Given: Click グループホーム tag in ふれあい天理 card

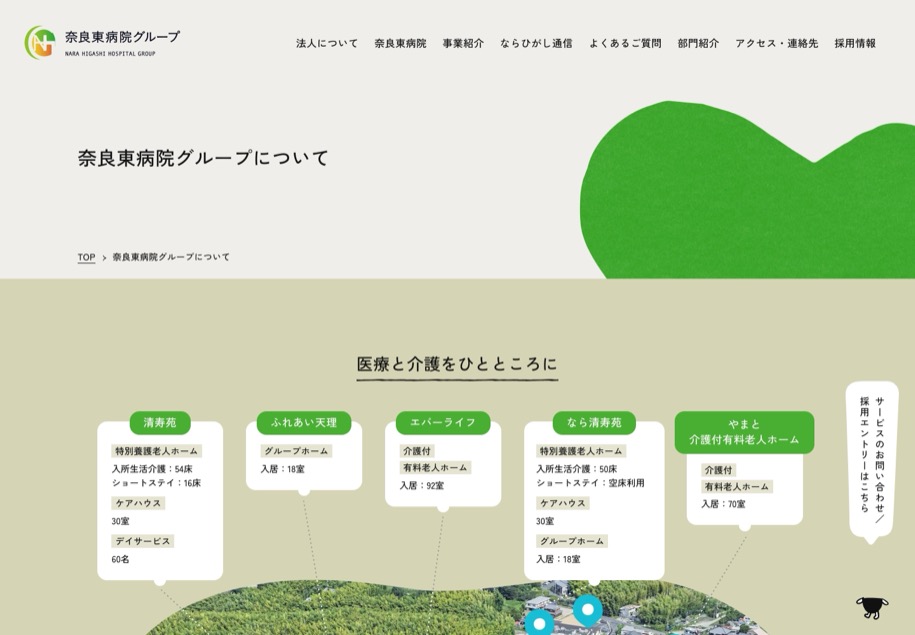Looking at the screenshot, I should [296, 451].
